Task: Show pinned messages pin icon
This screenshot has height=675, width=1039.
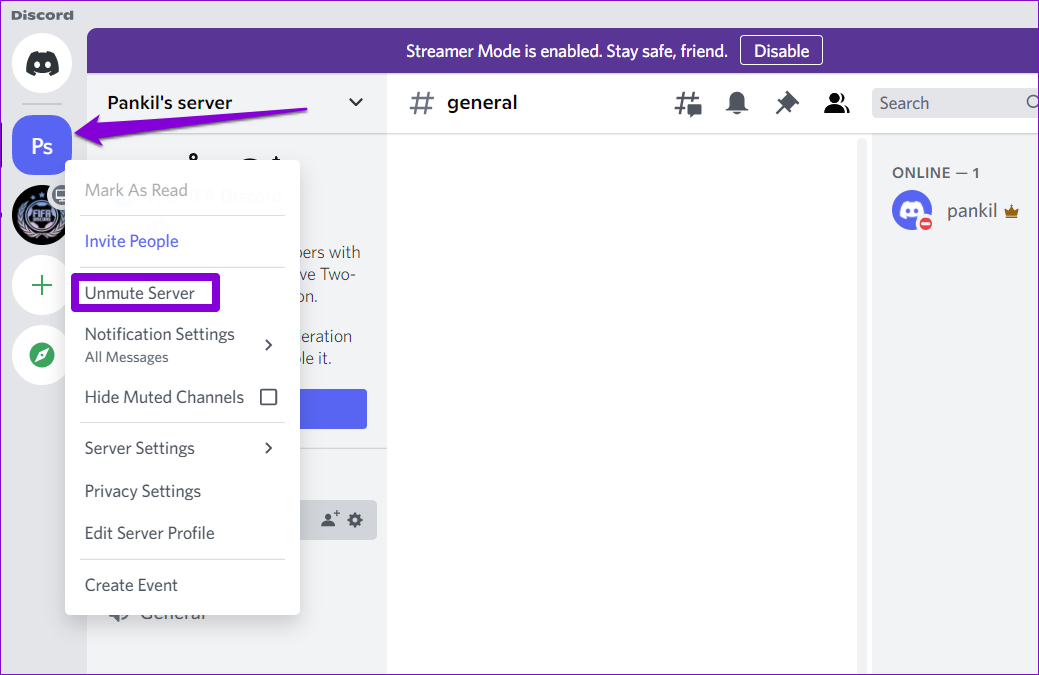Action: tap(787, 103)
